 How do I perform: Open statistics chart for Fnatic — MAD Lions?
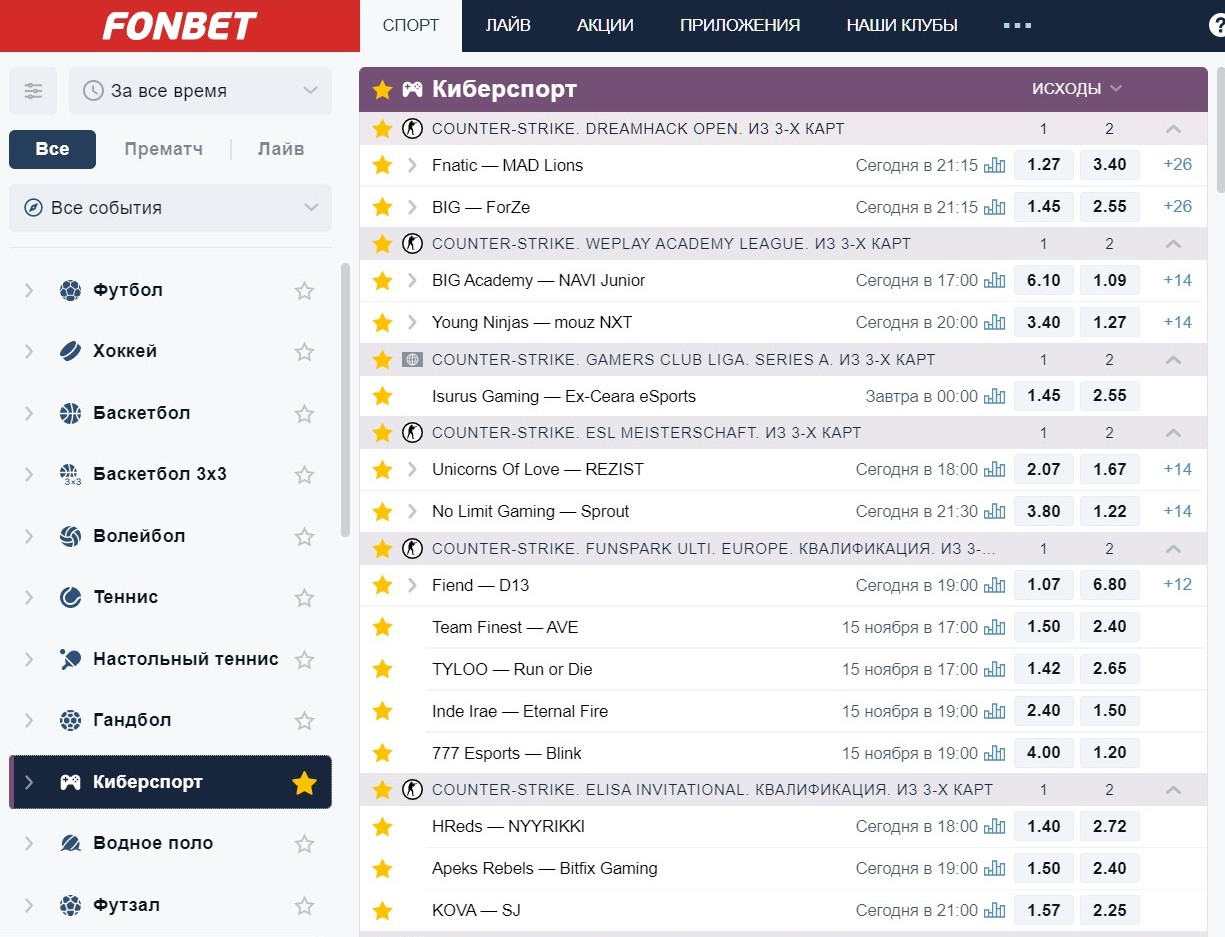[994, 165]
